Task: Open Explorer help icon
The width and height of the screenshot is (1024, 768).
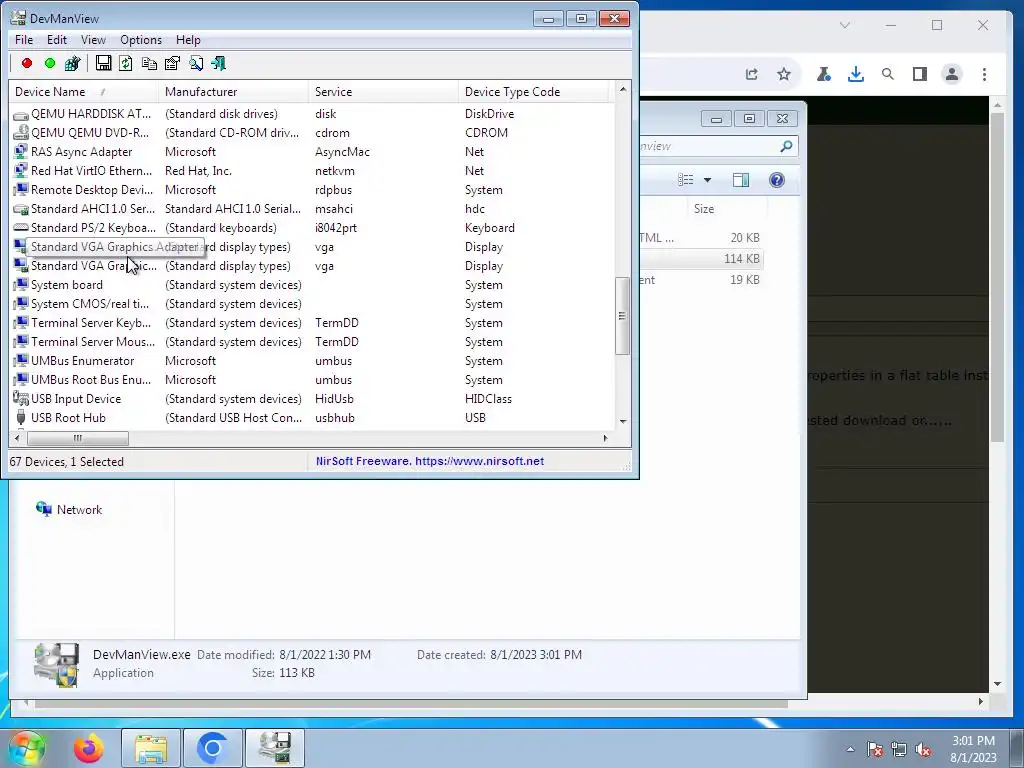Action: pos(776,180)
